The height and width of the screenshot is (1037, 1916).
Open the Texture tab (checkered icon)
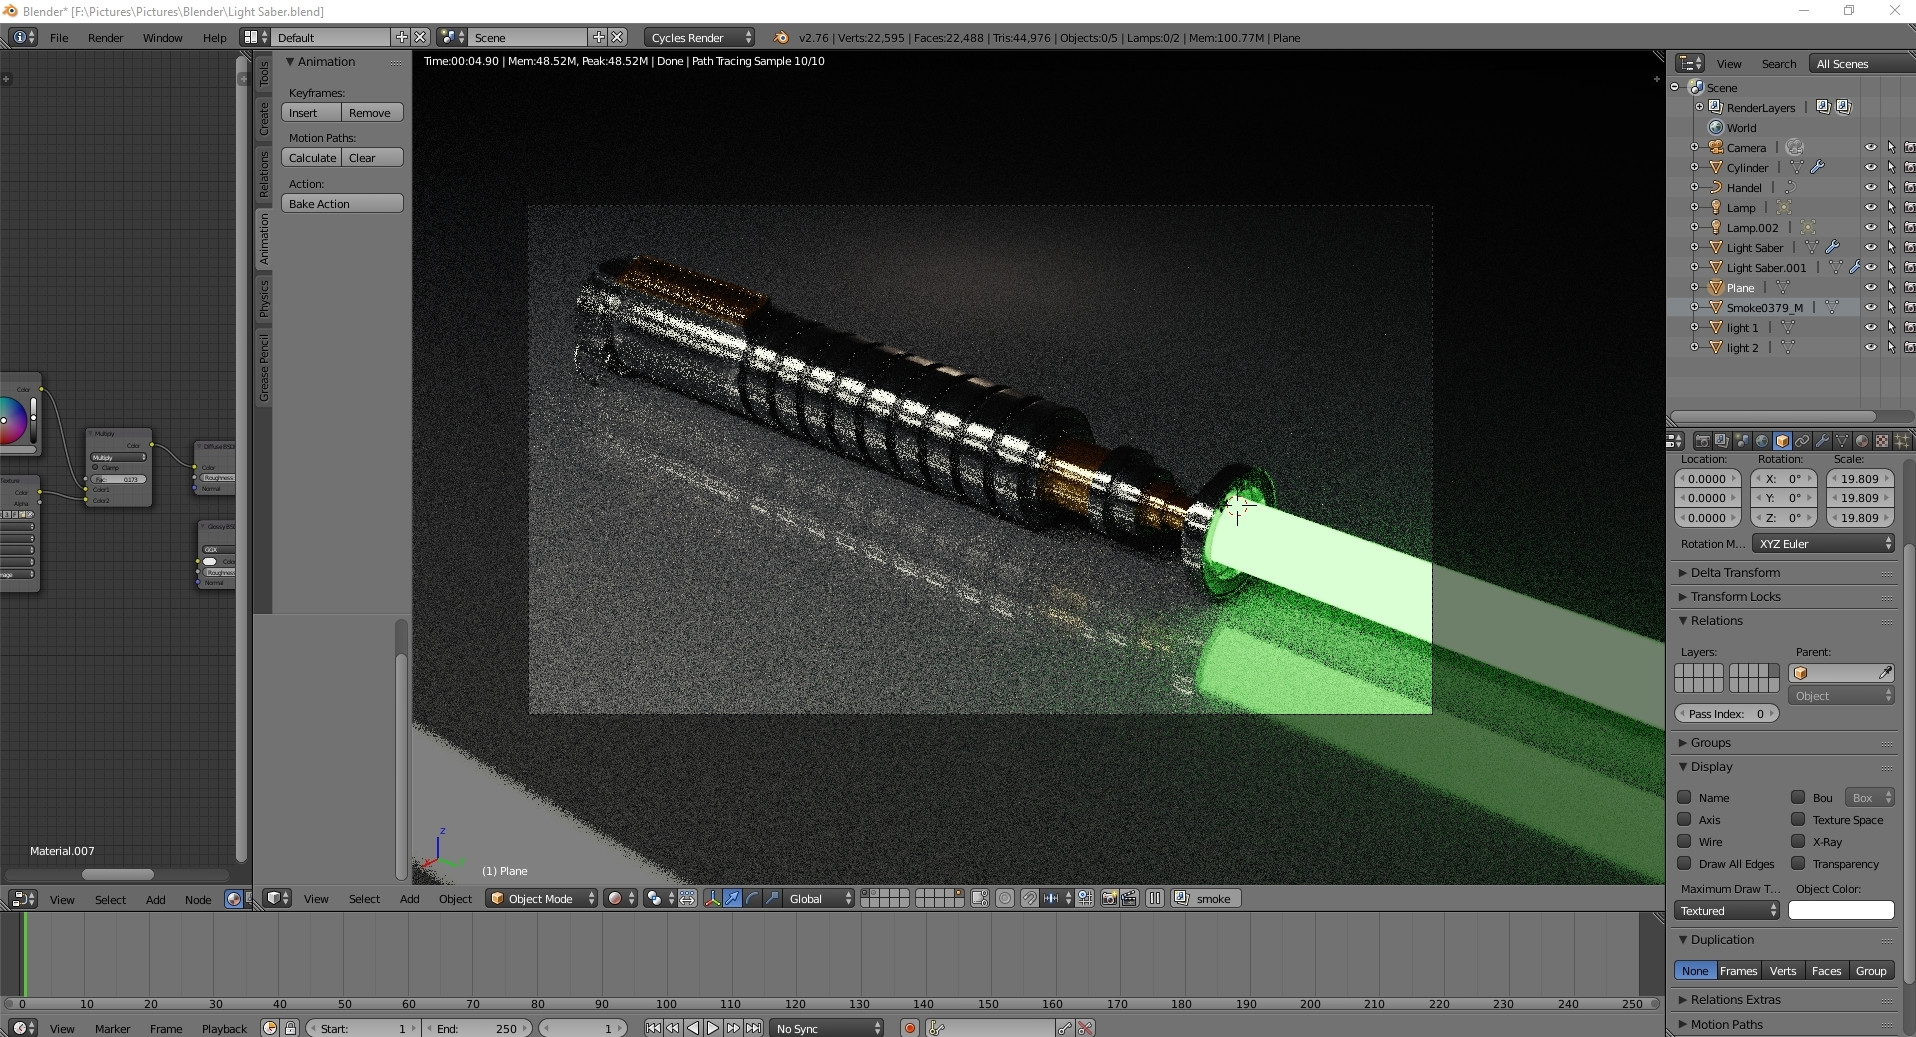1881,441
